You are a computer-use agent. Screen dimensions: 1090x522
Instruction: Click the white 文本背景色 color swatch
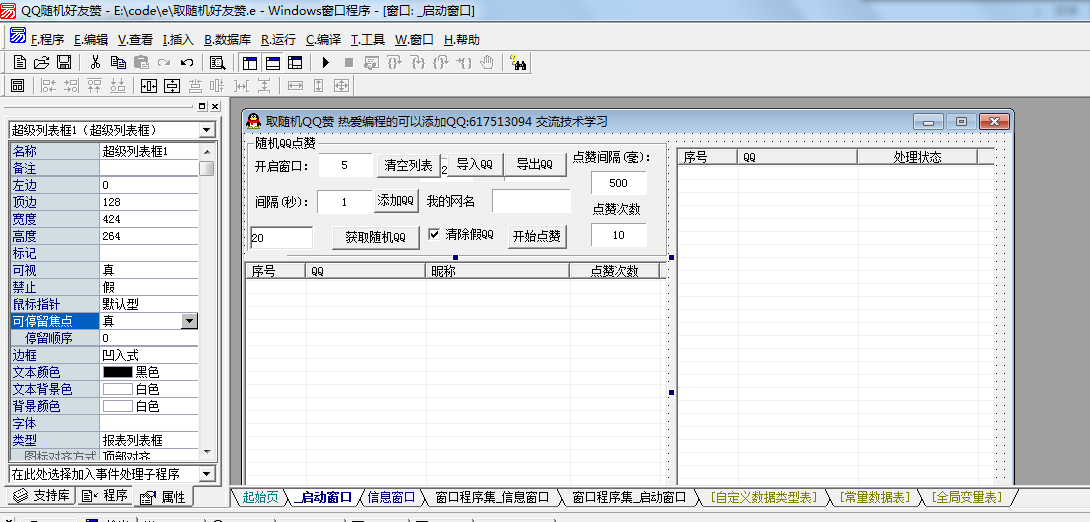[x=117, y=389]
